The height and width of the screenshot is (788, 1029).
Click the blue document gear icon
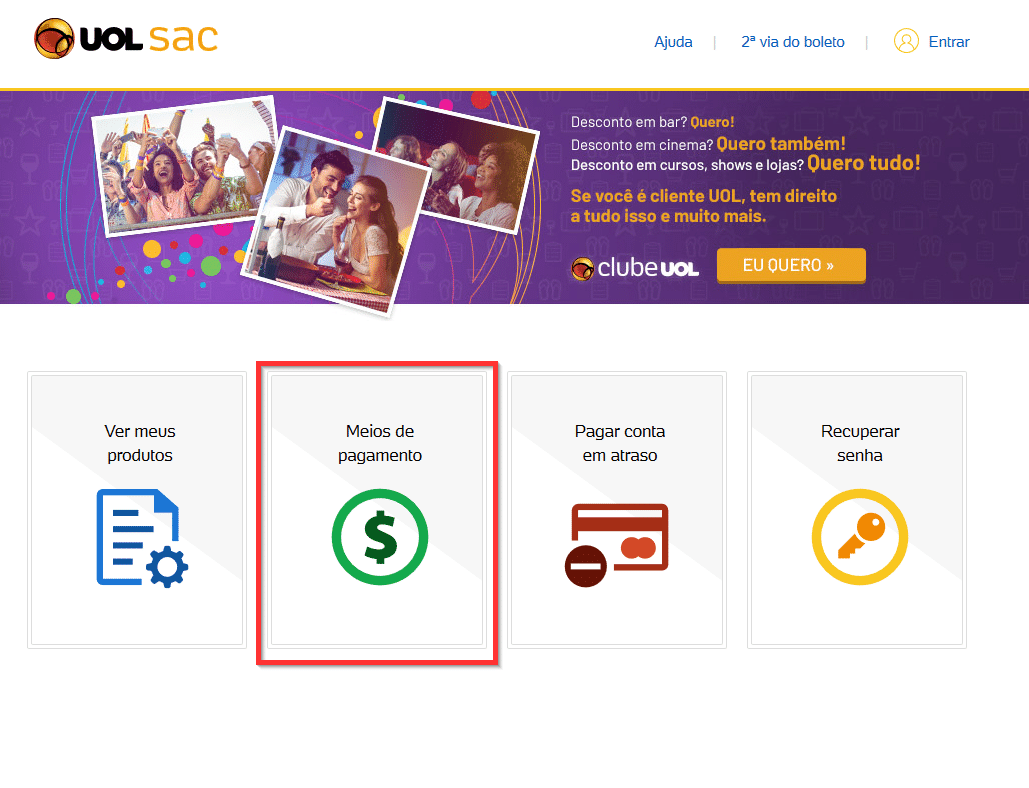pos(142,537)
